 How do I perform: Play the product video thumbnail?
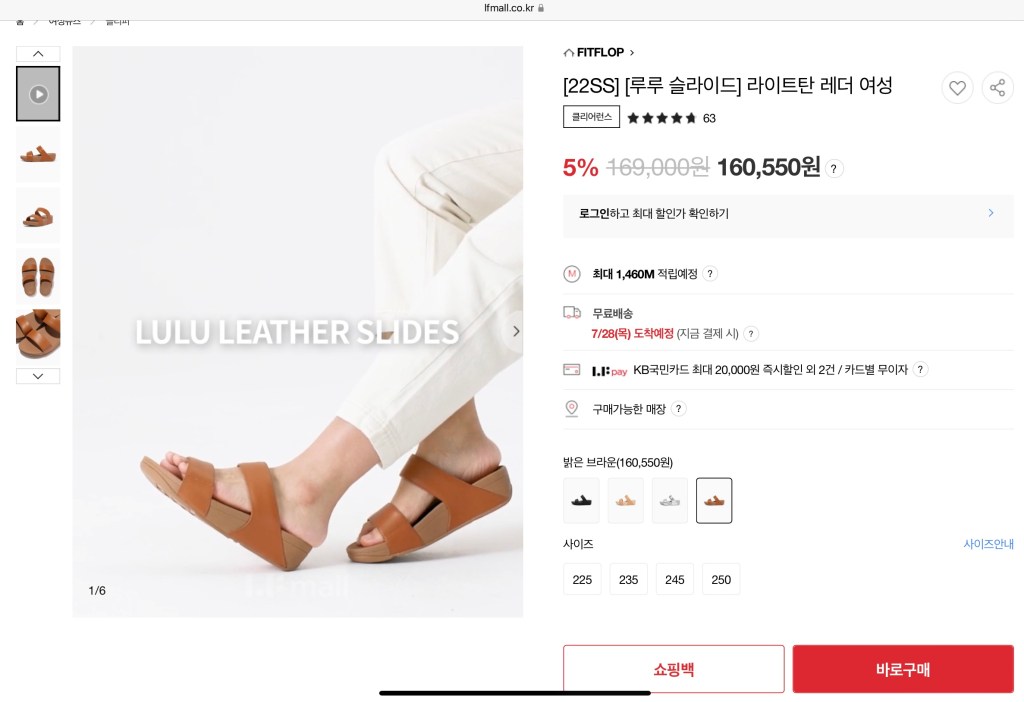click(38, 93)
